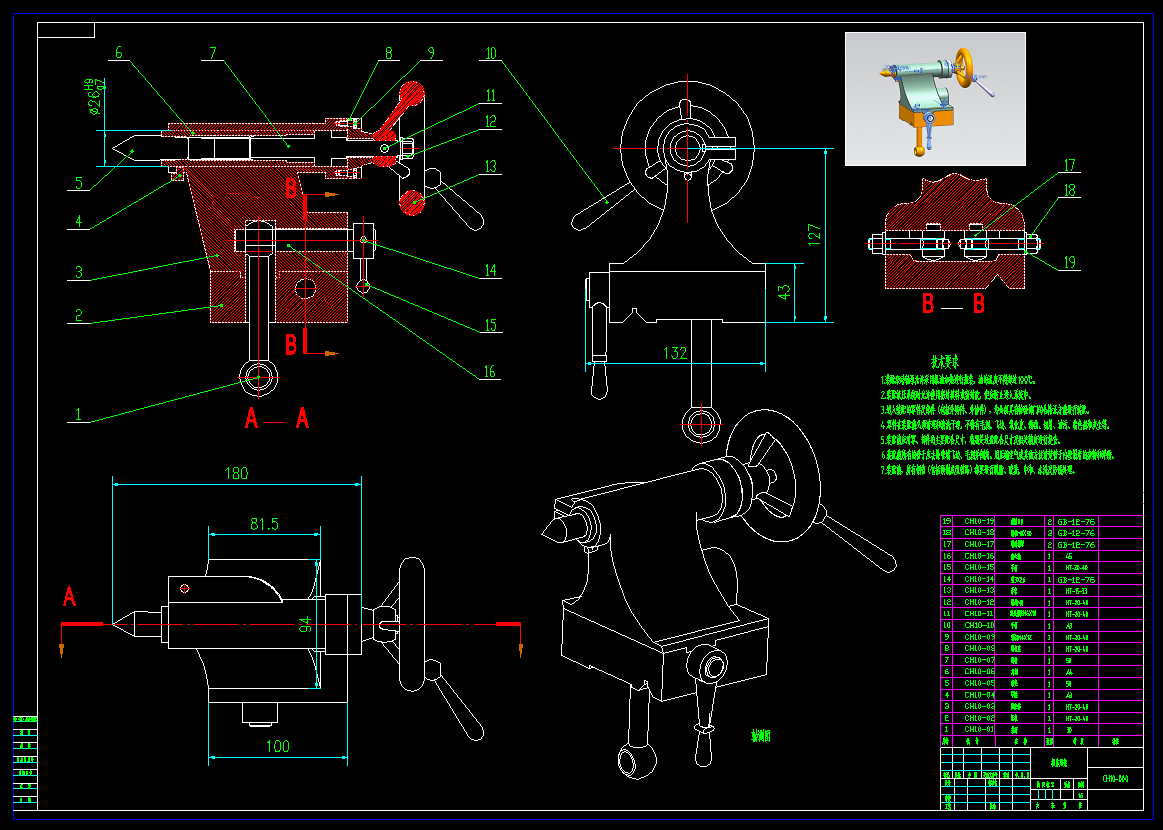Viewport: 1163px width, 830px height.
Task: Select leader callout number 15 right of section A-A
Action: (x=490, y=325)
